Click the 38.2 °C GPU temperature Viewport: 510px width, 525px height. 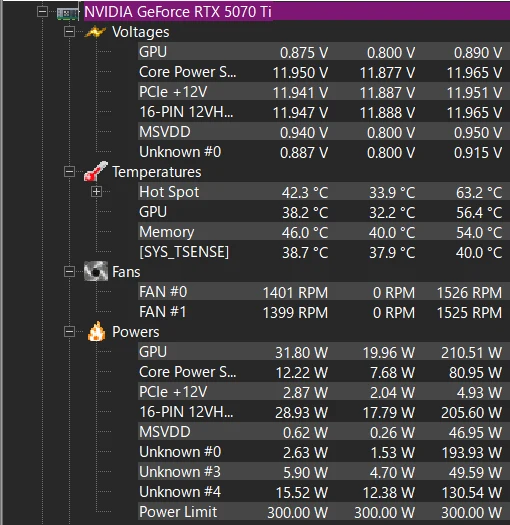(x=305, y=213)
